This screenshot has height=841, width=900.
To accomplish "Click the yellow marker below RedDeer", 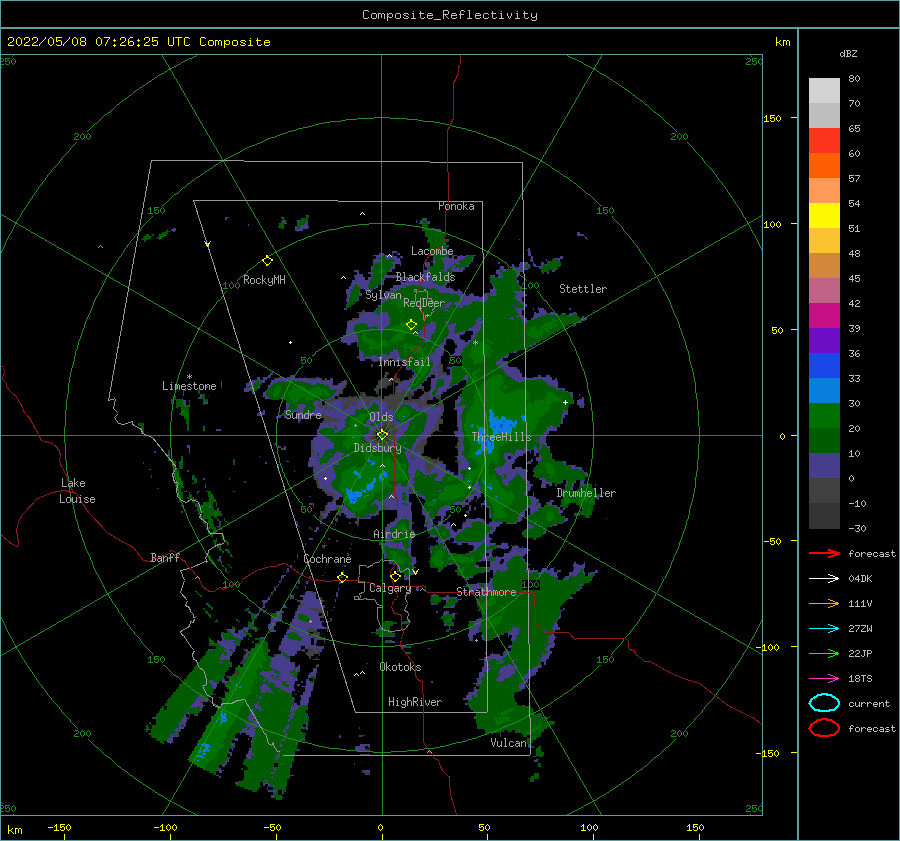I will point(412,325).
